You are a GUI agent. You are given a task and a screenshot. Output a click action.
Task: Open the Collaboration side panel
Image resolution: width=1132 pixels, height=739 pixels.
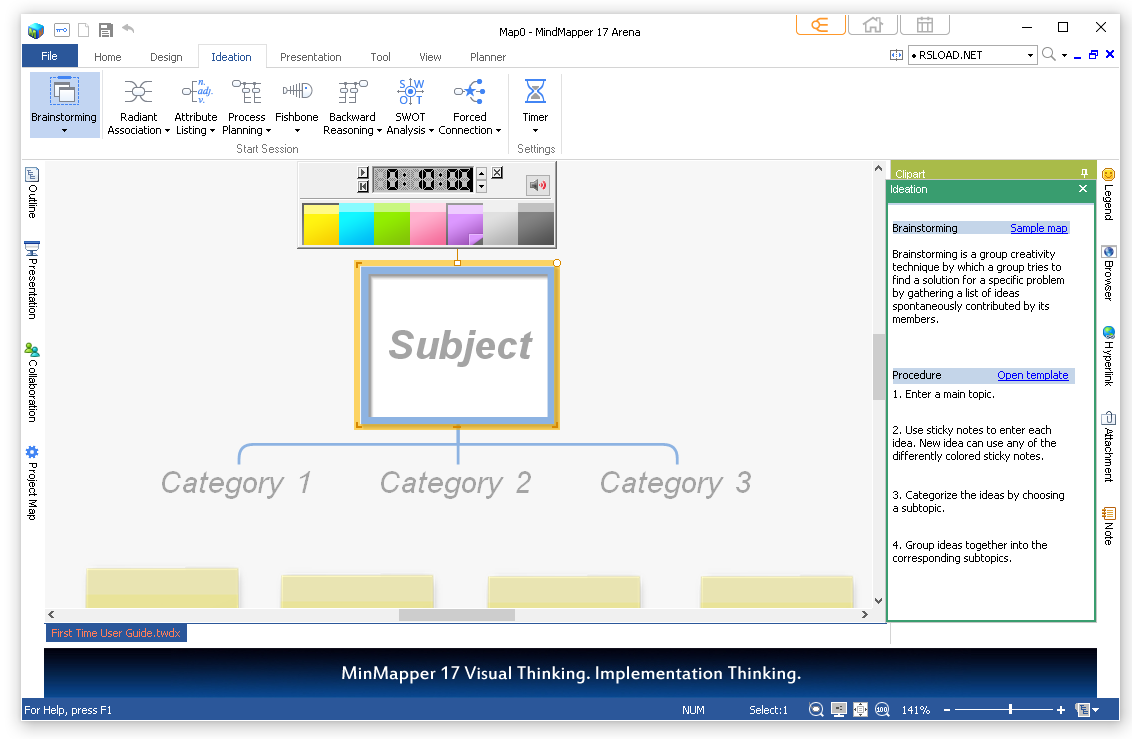pos(32,382)
